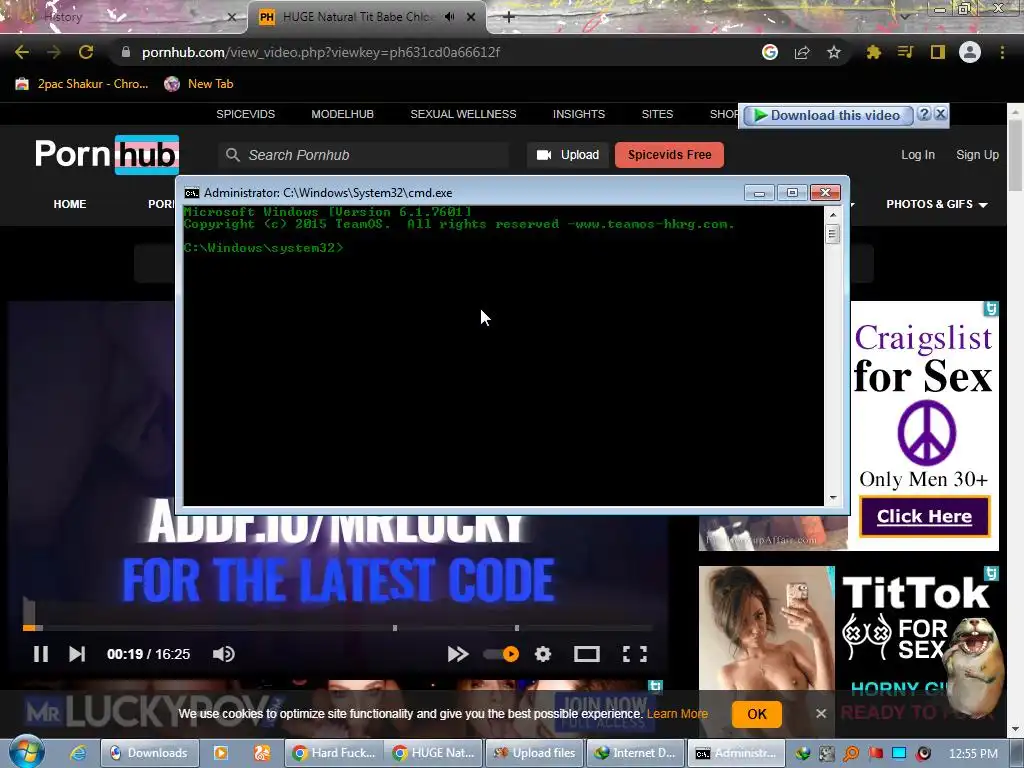Click the taskbar clock showing 12:55 PM
The height and width of the screenshot is (768, 1024).
point(973,753)
